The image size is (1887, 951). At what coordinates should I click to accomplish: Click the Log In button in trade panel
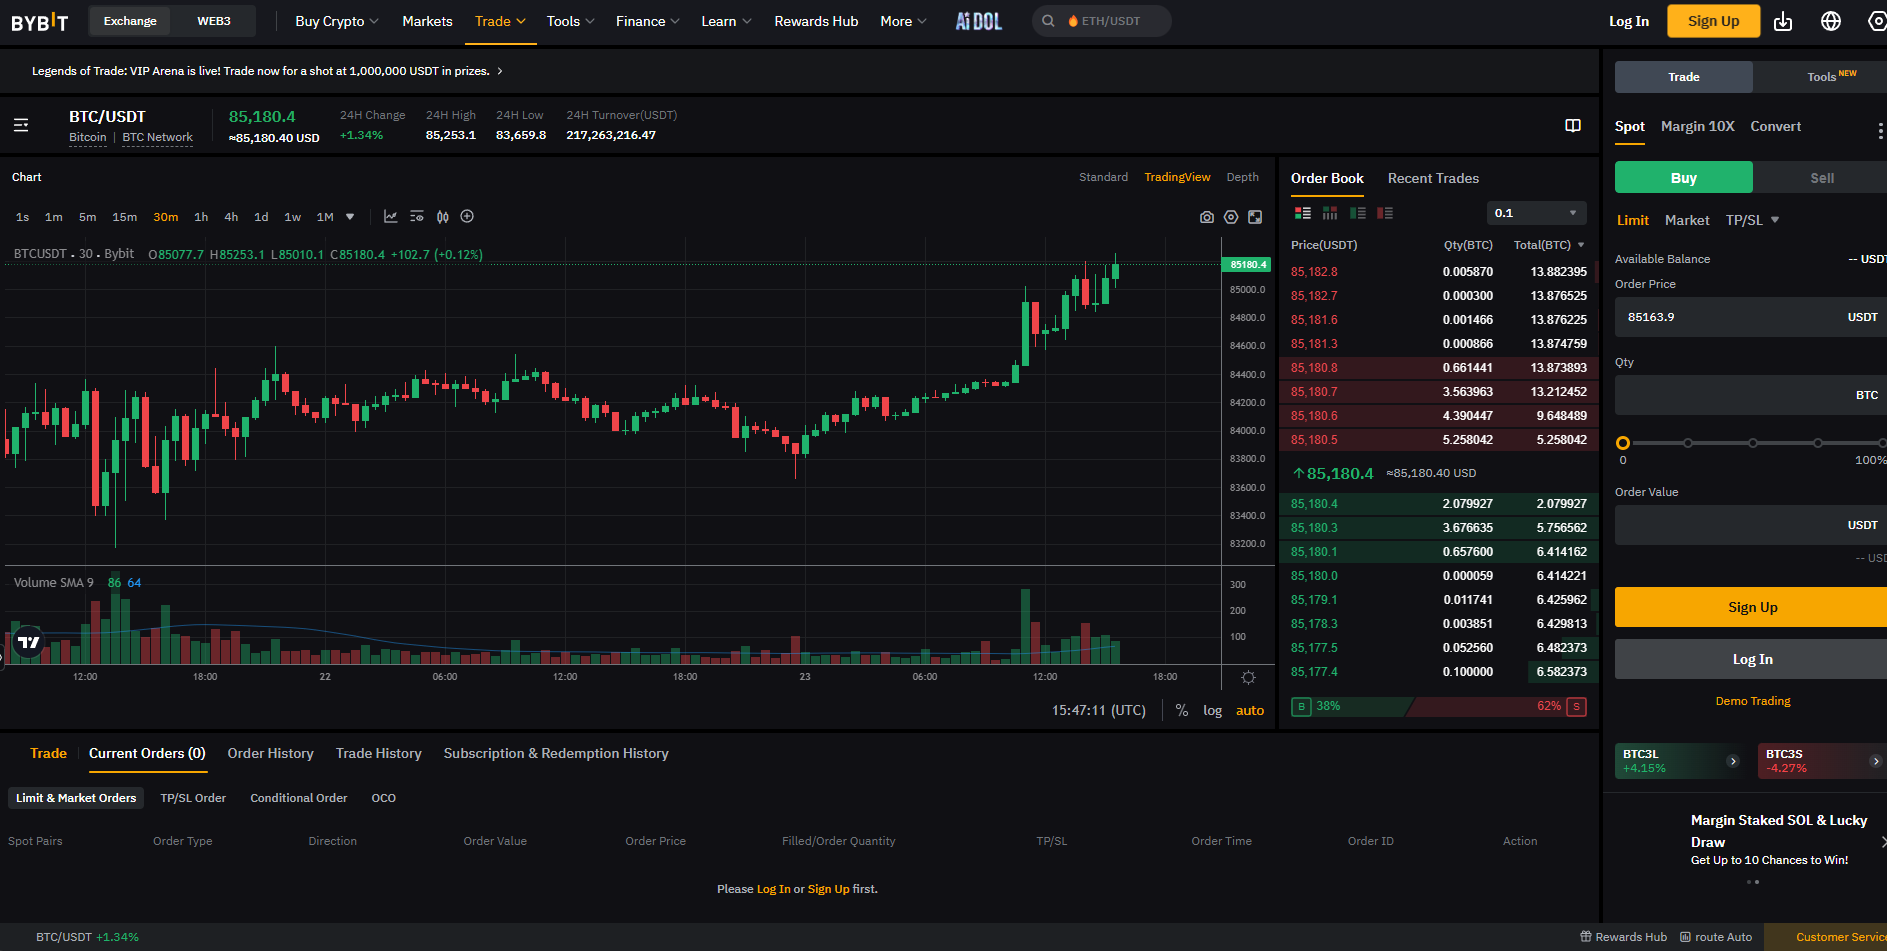coord(1752,659)
